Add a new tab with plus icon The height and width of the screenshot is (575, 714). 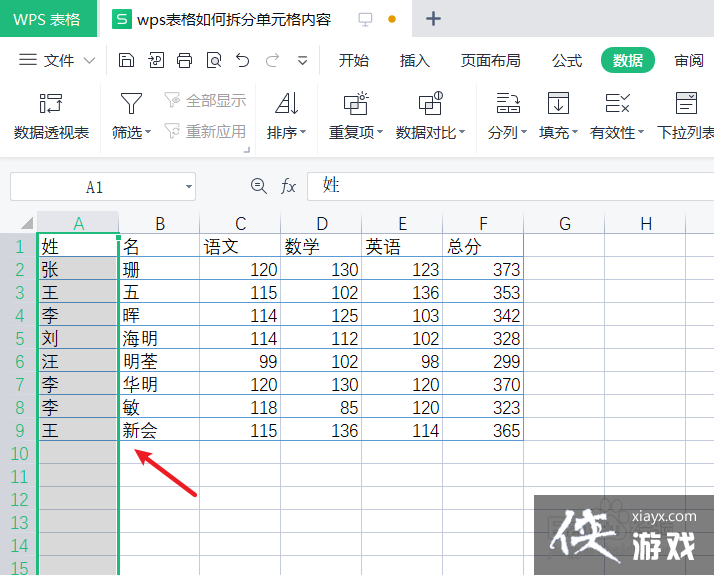pos(433,19)
